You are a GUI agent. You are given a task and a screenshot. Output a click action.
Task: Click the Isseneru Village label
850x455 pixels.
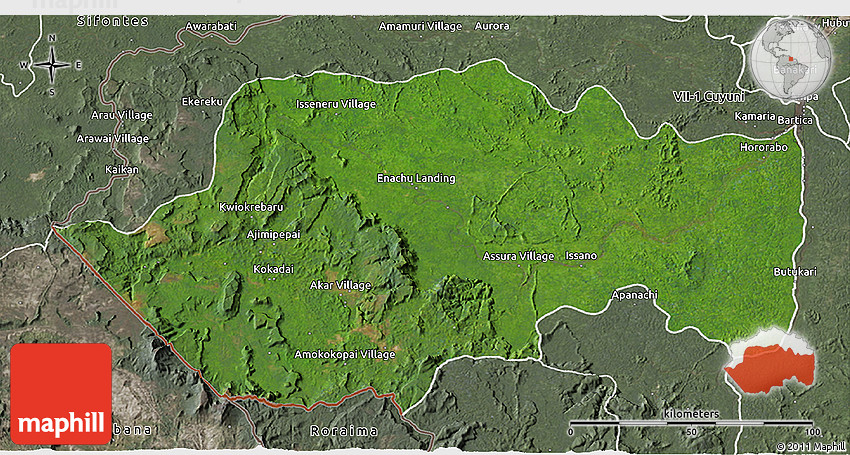336,104
